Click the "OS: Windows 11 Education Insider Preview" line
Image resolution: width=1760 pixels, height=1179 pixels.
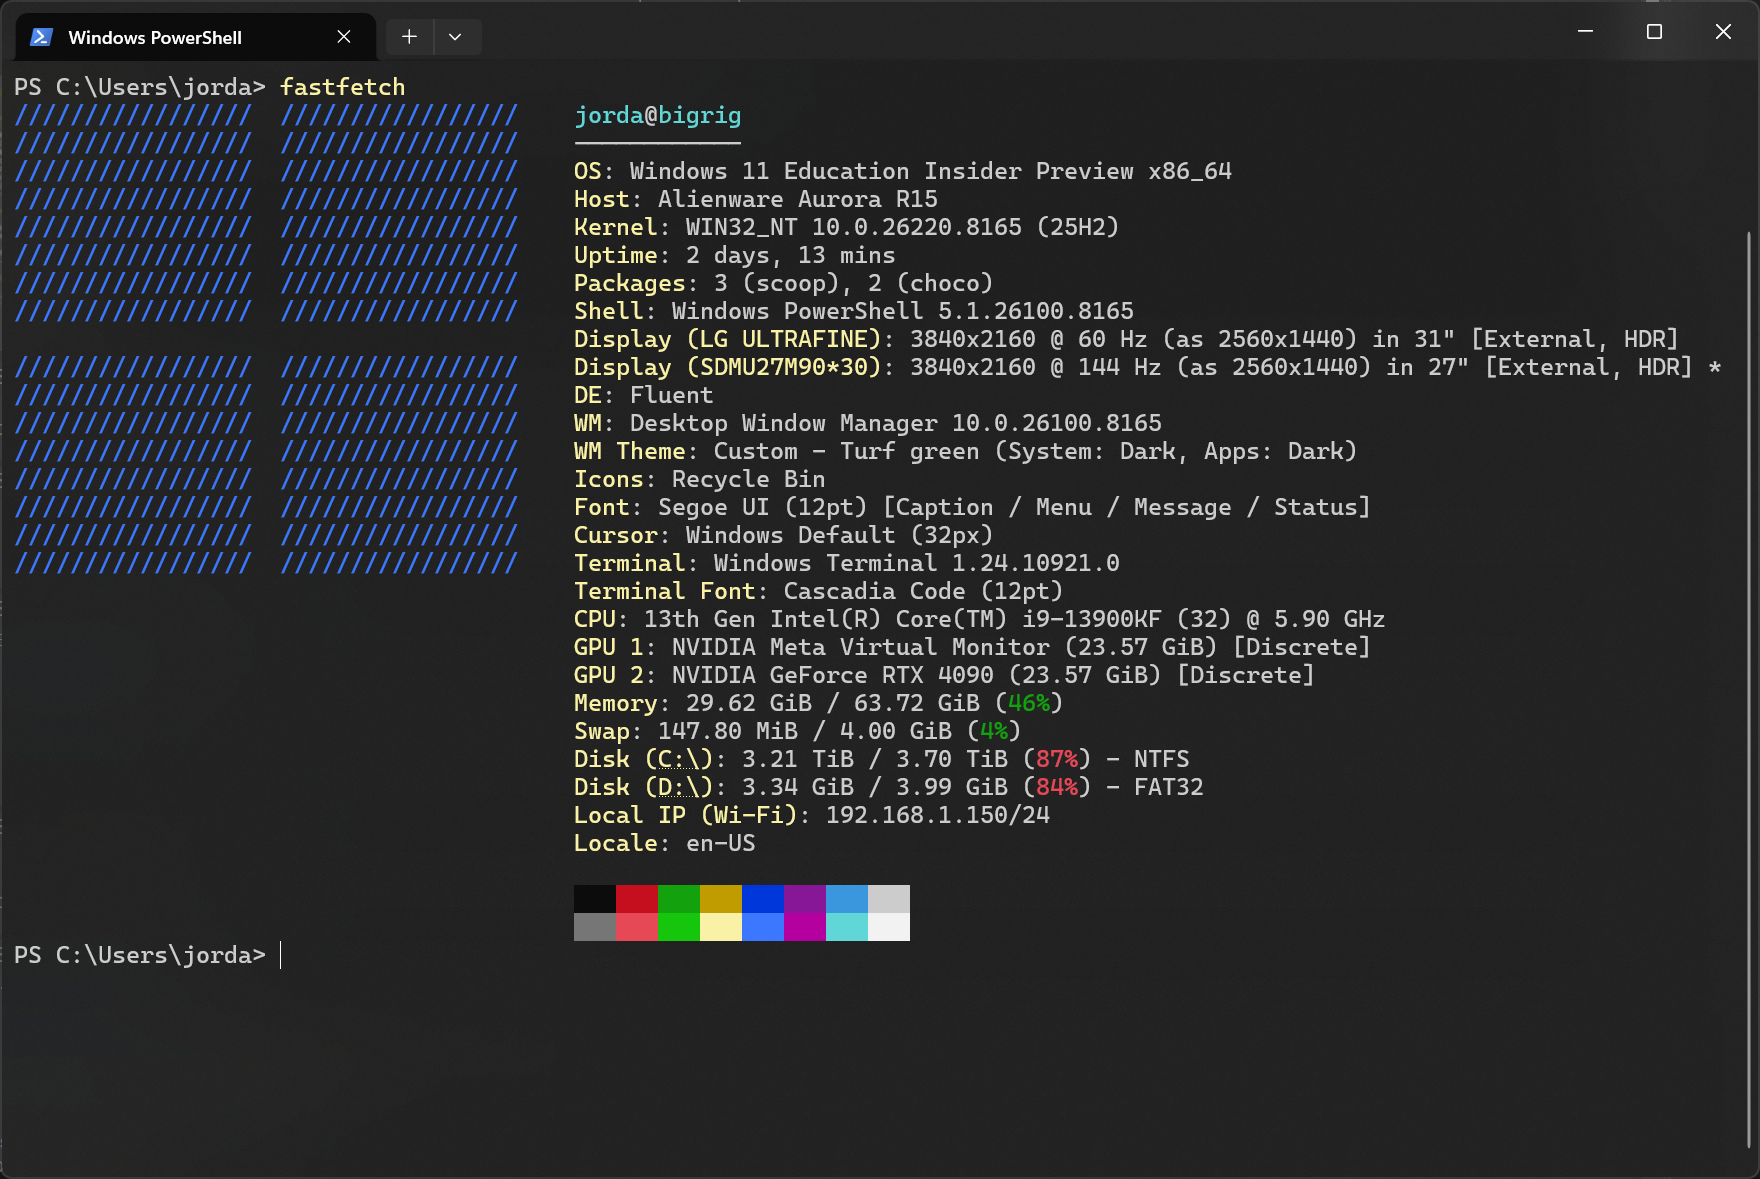click(903, 171)
